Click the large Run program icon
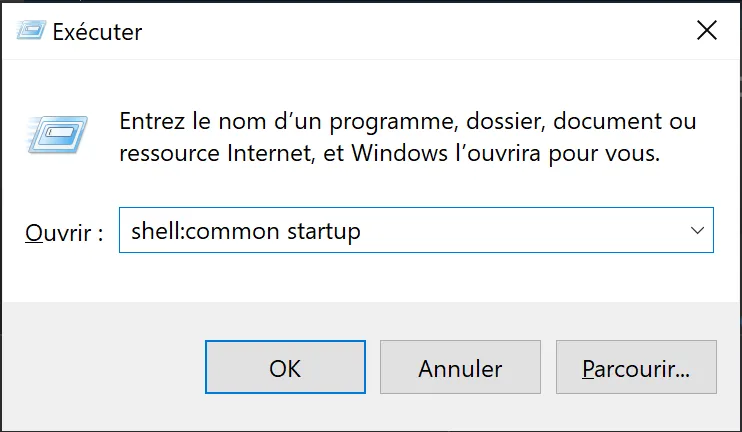This screenshot has height=432, width=742. (x=57, y=135)
